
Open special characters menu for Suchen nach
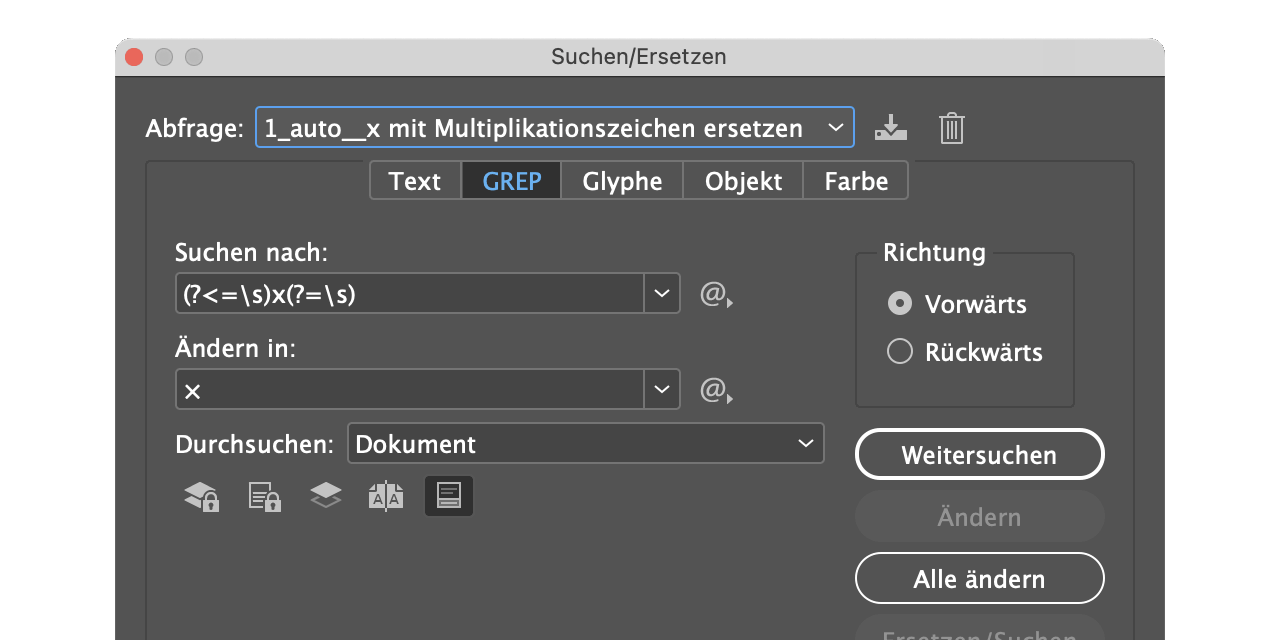pyautogui.click(x=715, y=293)
